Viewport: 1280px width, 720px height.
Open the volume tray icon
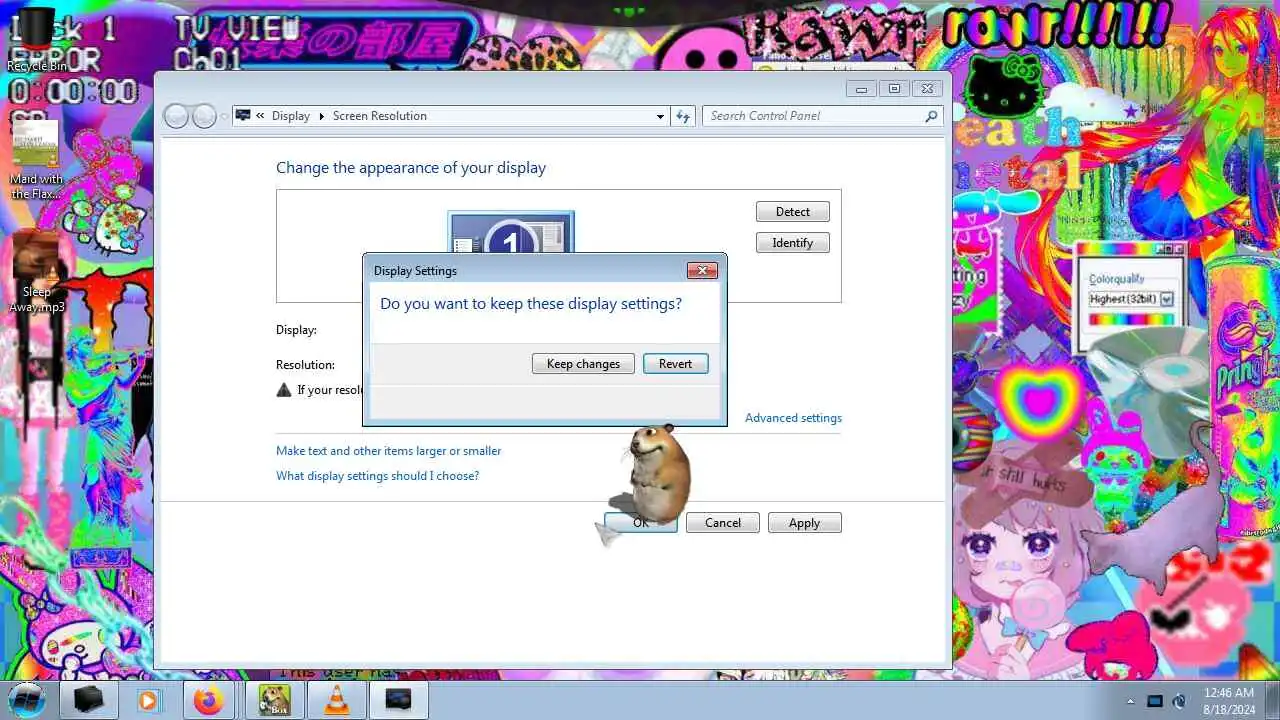click(1179, 701)
